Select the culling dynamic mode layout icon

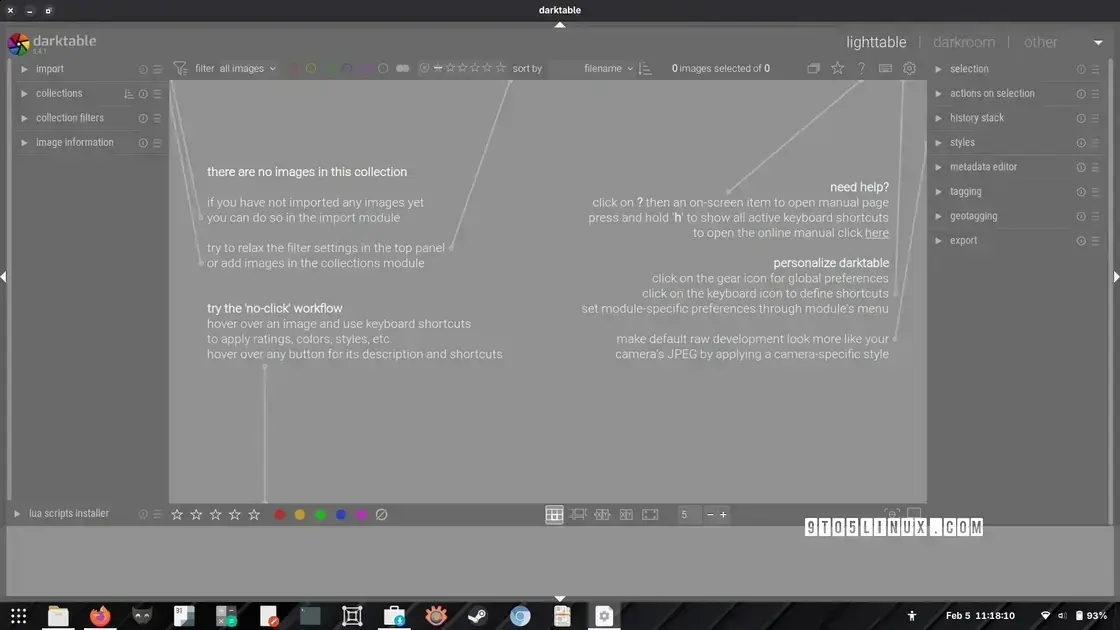pyautogui.click(x=626, y=514)
